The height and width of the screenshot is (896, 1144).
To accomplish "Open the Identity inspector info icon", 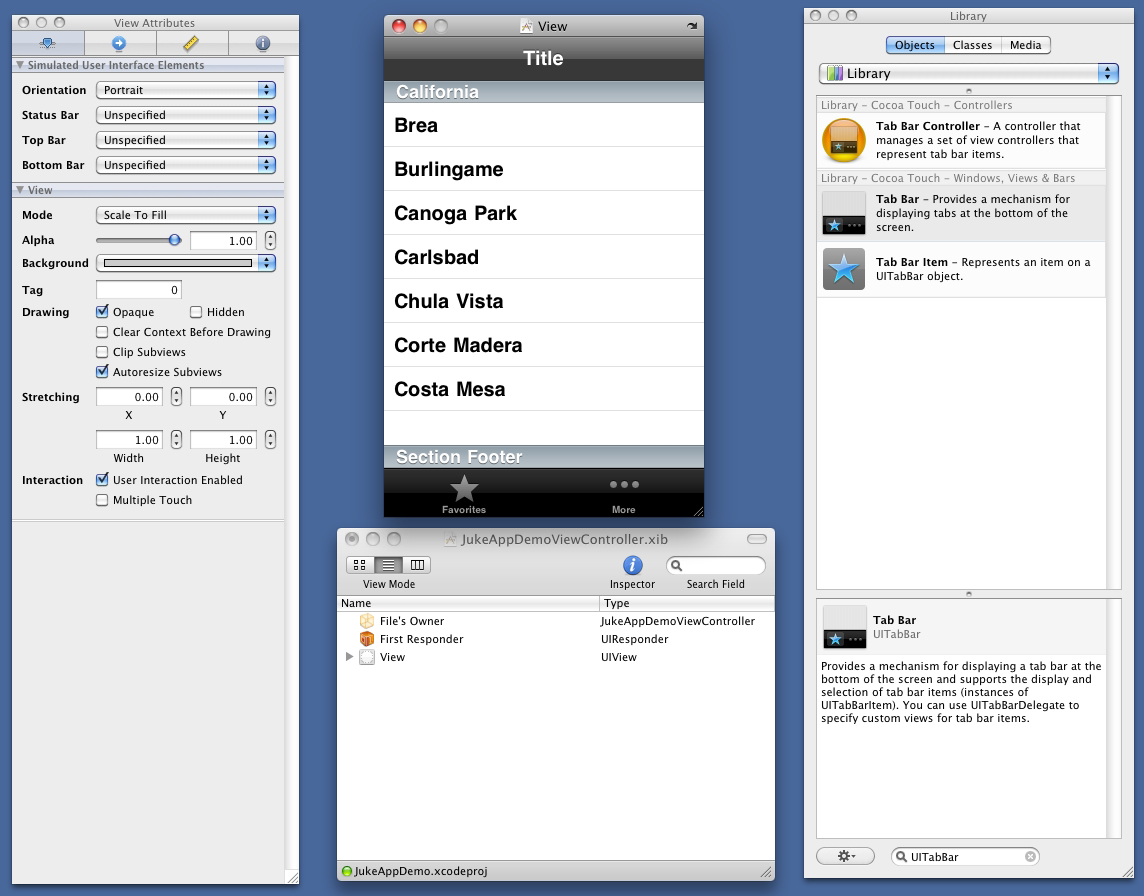I will tap(263, 43).
